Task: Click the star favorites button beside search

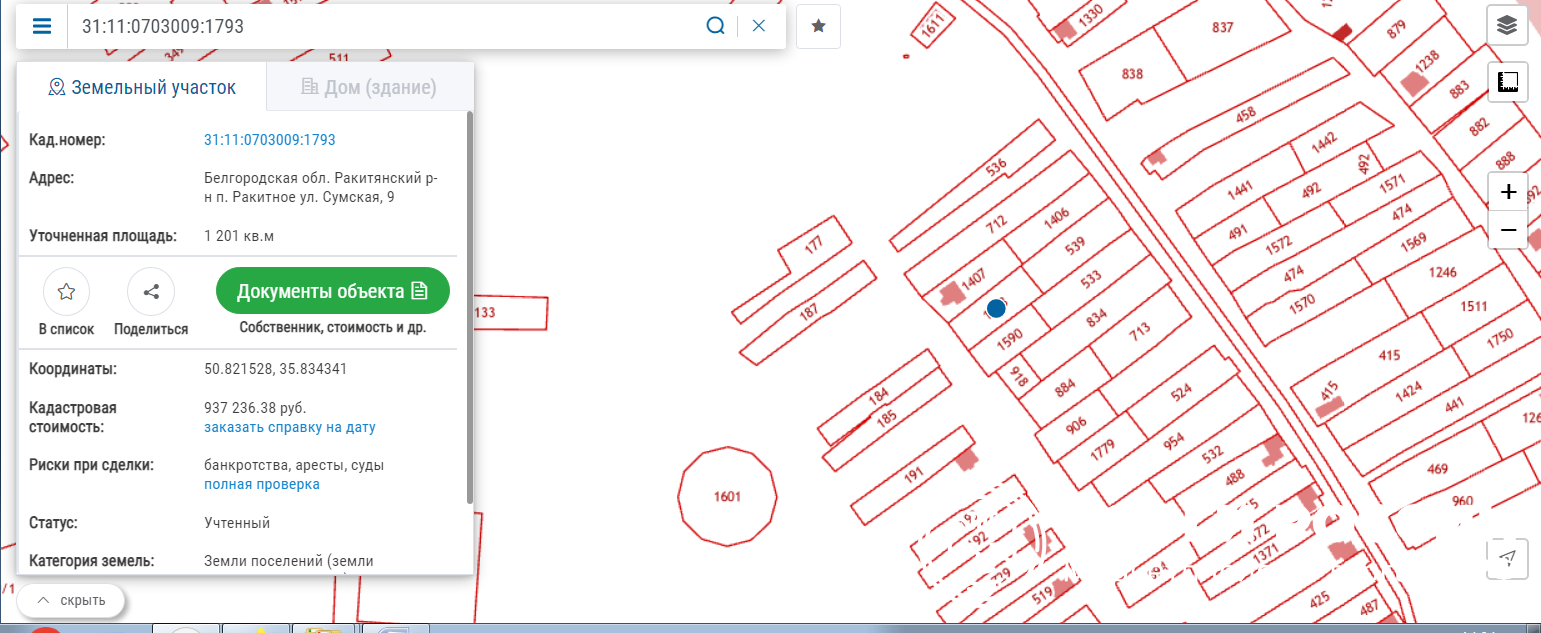Action: (818, 26)
